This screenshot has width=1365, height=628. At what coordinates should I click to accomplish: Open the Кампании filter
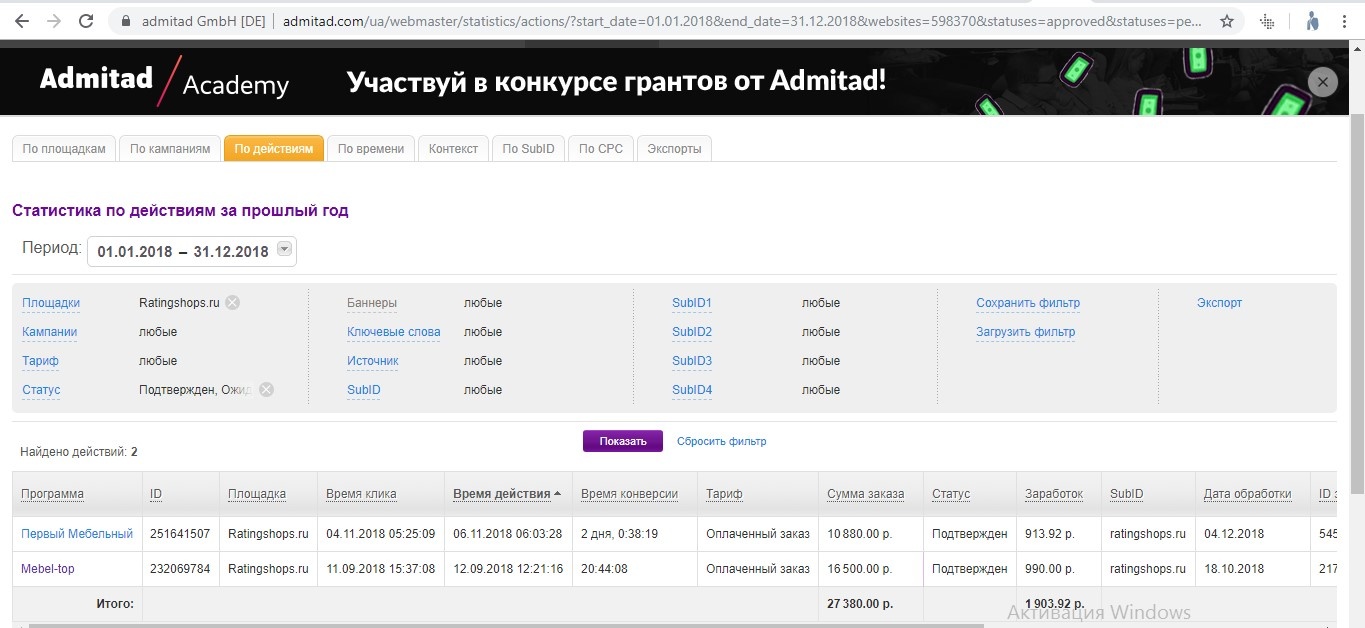(50, 332)
